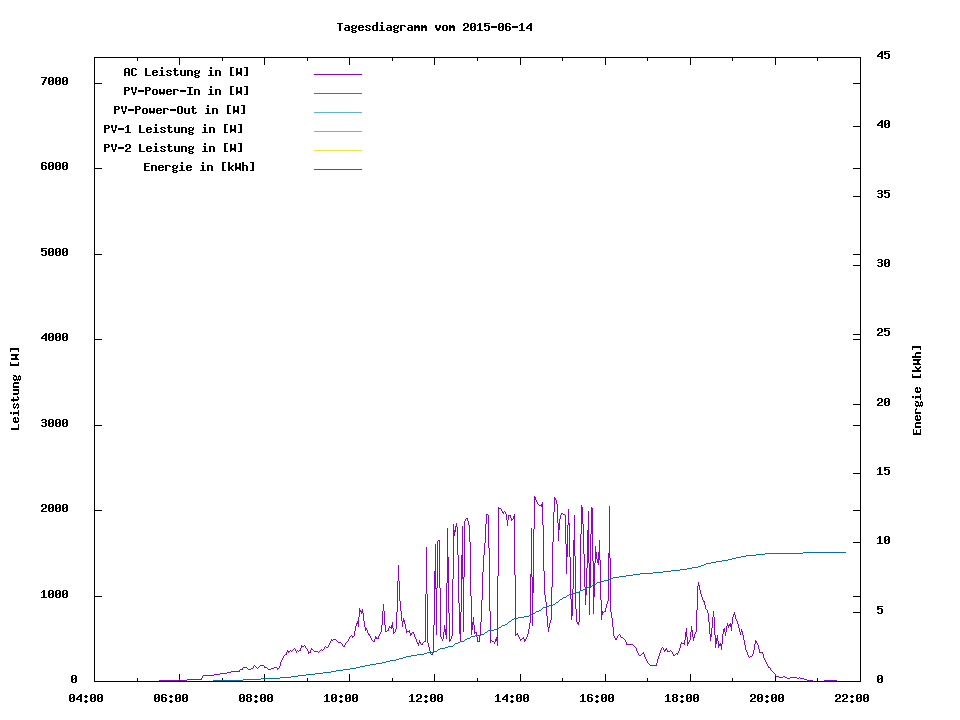Click the 45 value on the right energy axis
The height and width of the screenshot is (720, 960).
883,55
